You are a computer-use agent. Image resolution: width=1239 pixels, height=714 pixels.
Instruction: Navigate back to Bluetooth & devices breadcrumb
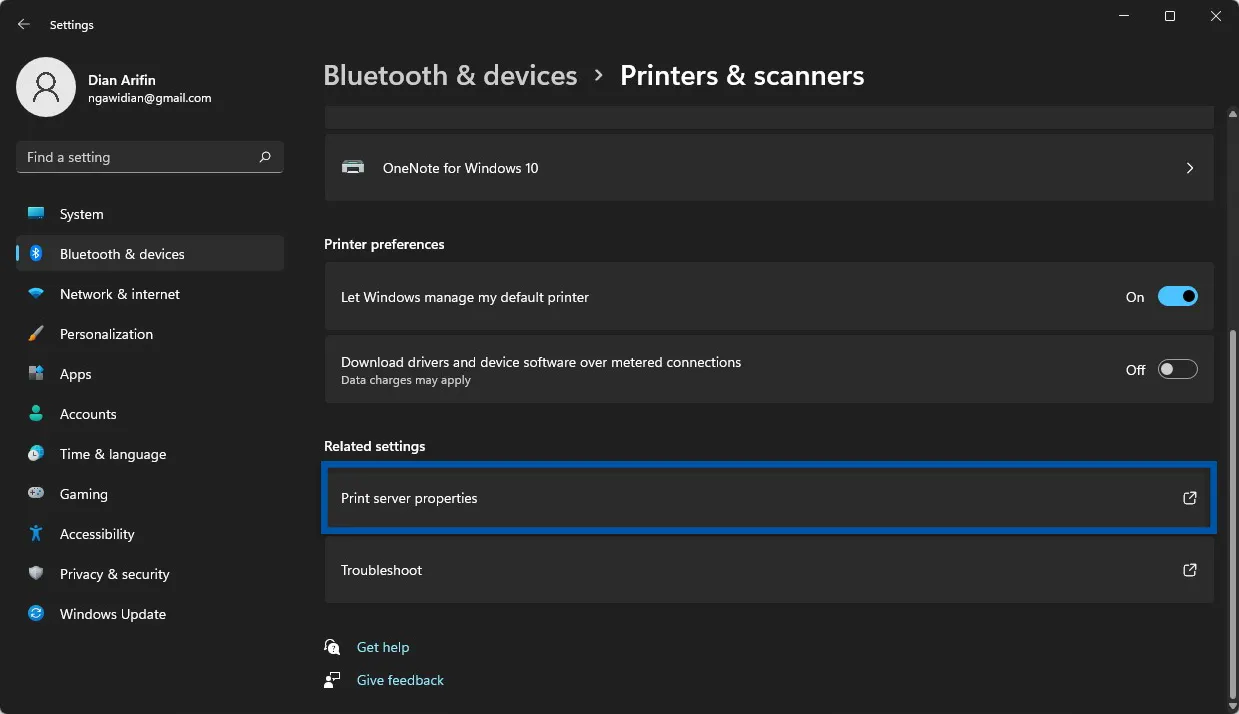(x=450, y=75)
